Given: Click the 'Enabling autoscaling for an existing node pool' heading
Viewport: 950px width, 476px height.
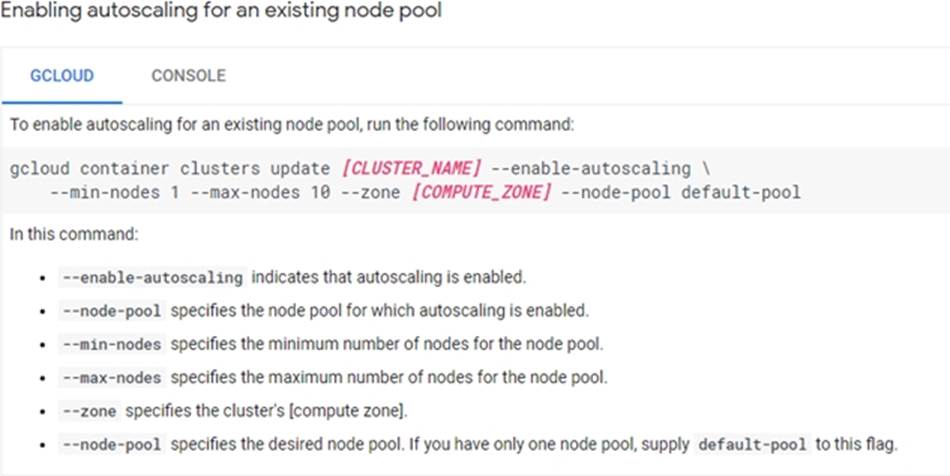Looking at the screenshot, I should pos(221,12).
